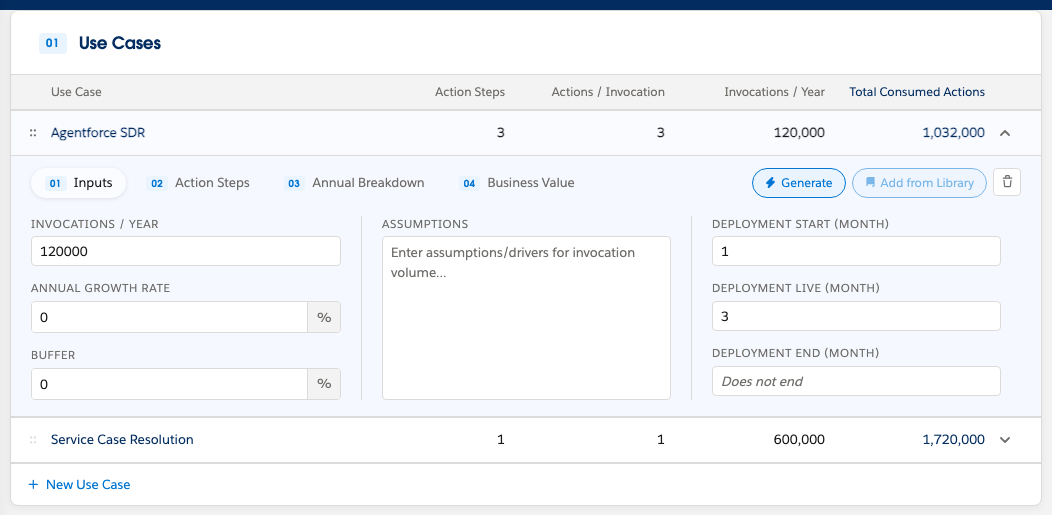
Task: Select the Total Consumed Actions column header
Action: tap(917, 92)
